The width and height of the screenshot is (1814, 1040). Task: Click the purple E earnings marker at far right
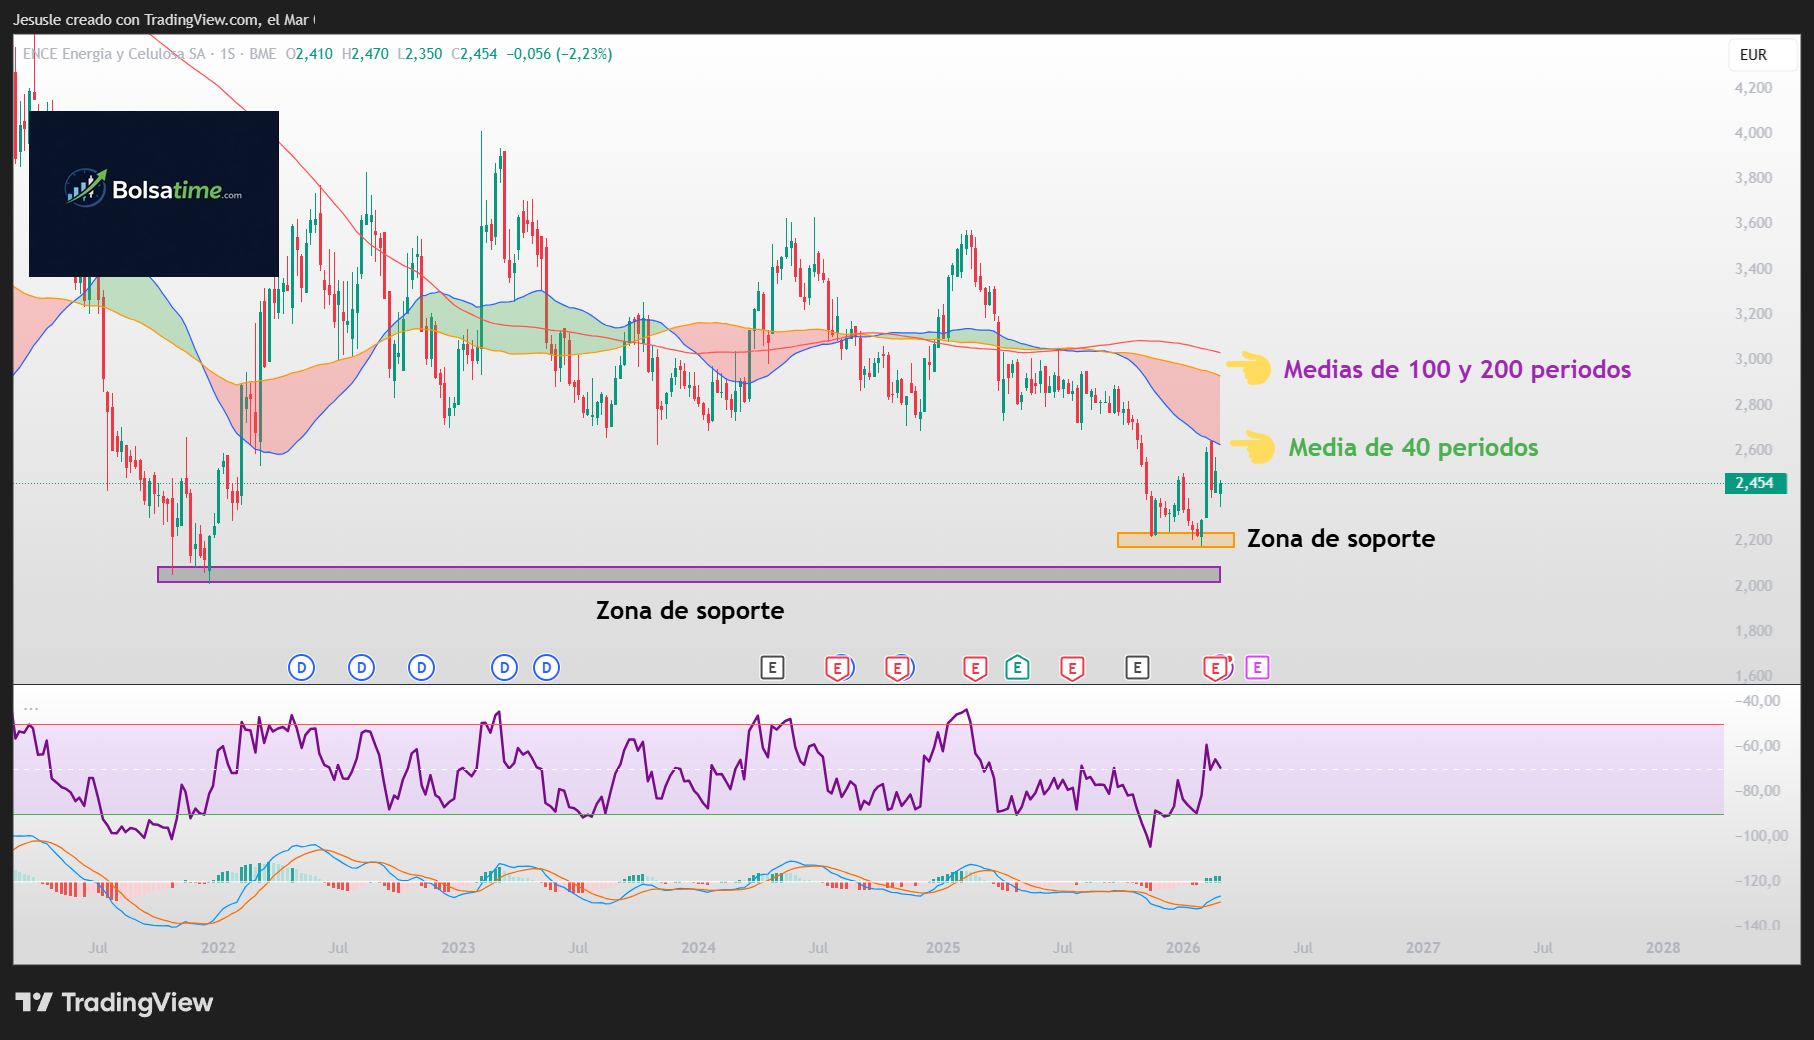click(x=1256, y=667)
